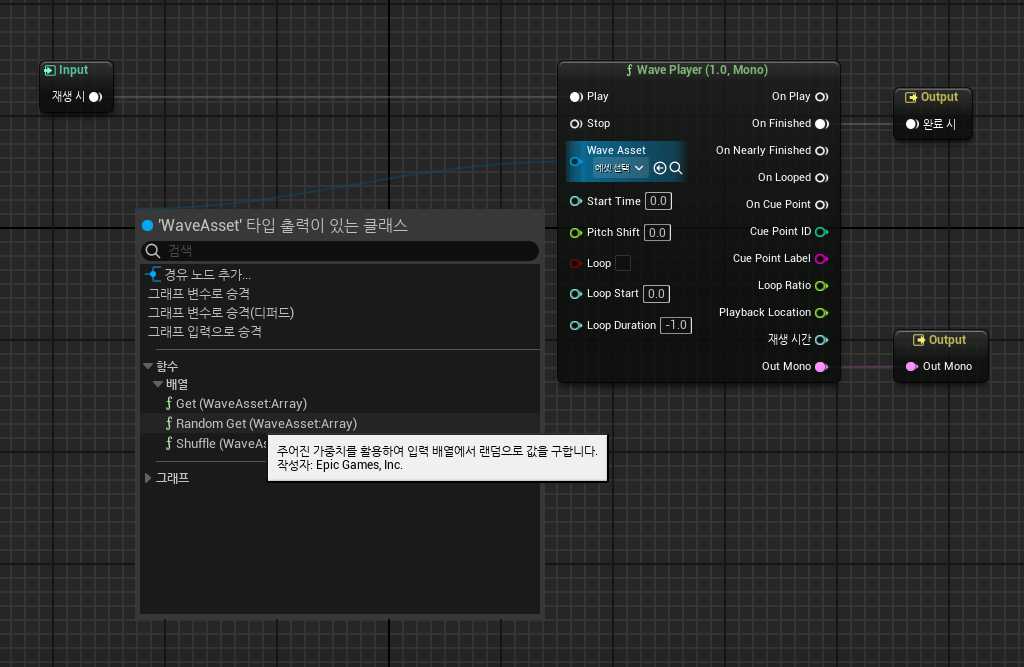The width and height of the screenshot is (1024, 667).
Task: Click the Playback Location output pin
Action: [822, 313]
